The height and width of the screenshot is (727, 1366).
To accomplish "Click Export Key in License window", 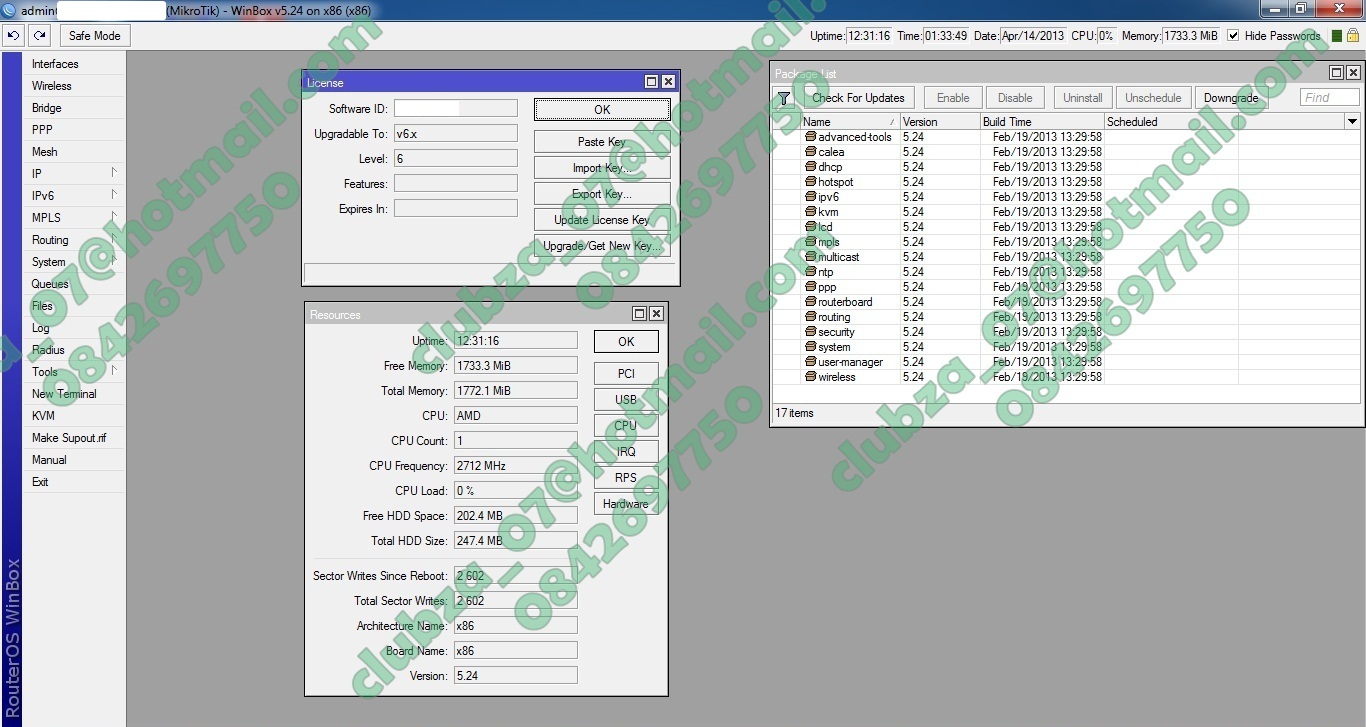I will pos(602,194).
